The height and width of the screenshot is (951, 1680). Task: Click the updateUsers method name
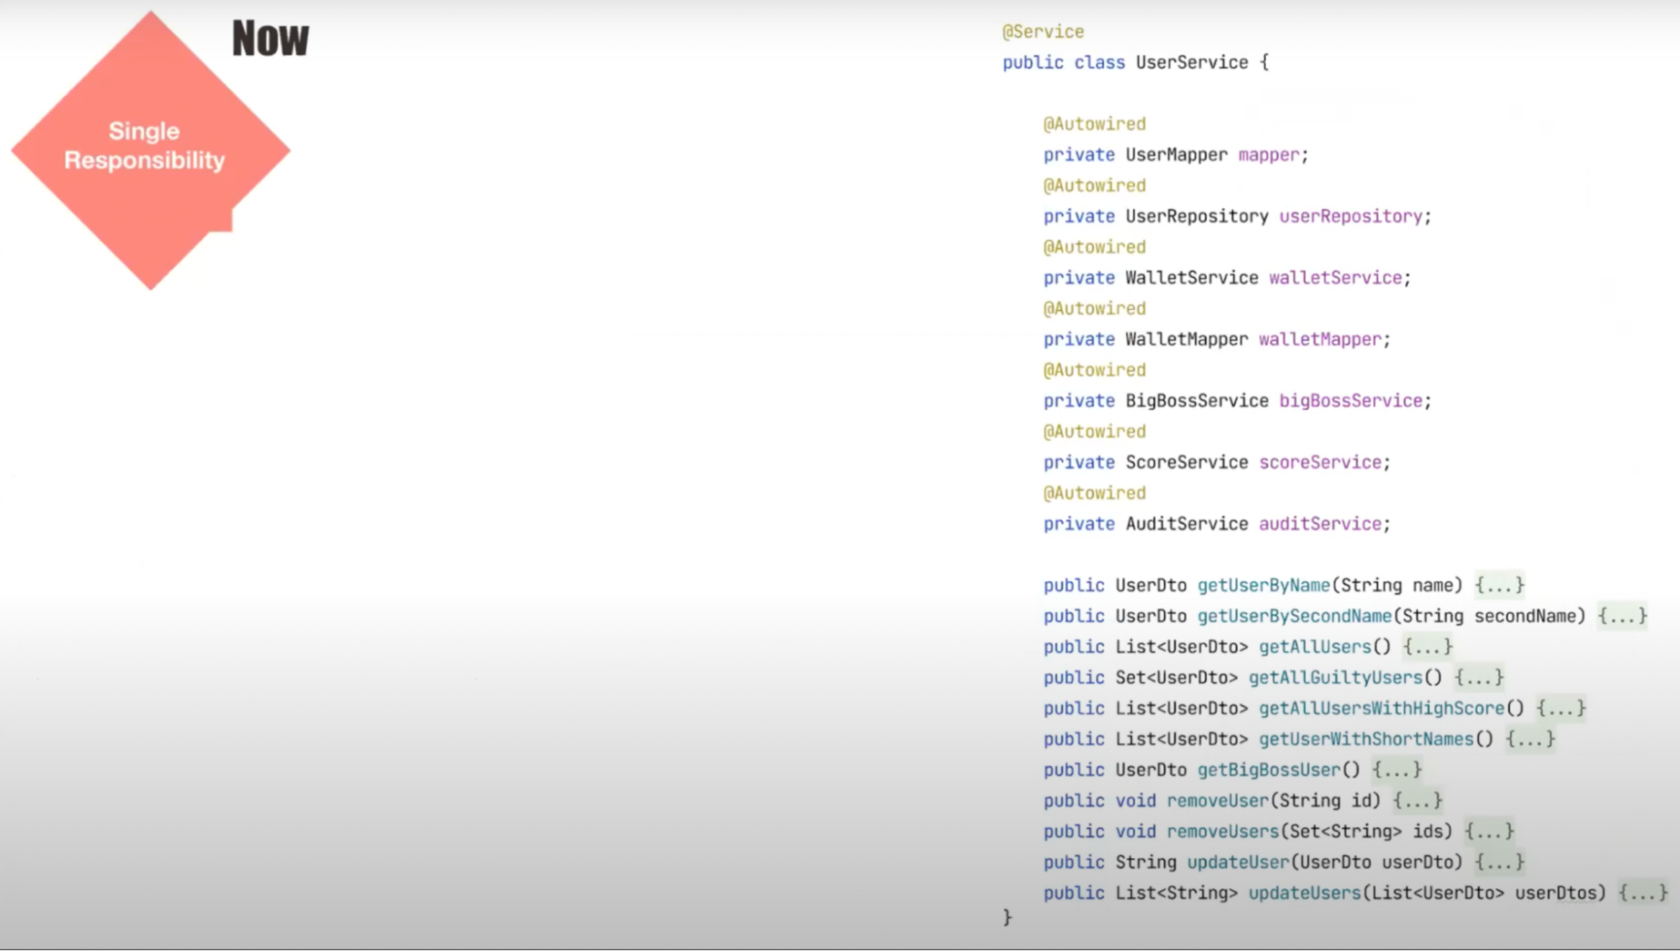(x=1305, y=893)
